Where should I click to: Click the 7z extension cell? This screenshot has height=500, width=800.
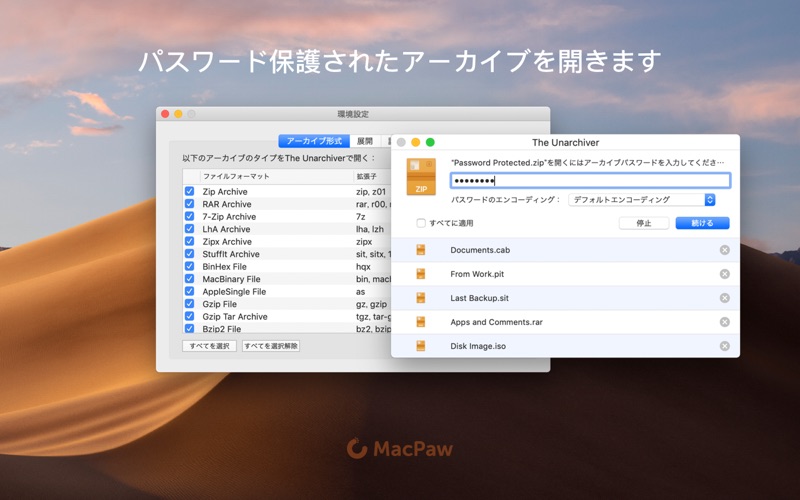pos(361,217)
